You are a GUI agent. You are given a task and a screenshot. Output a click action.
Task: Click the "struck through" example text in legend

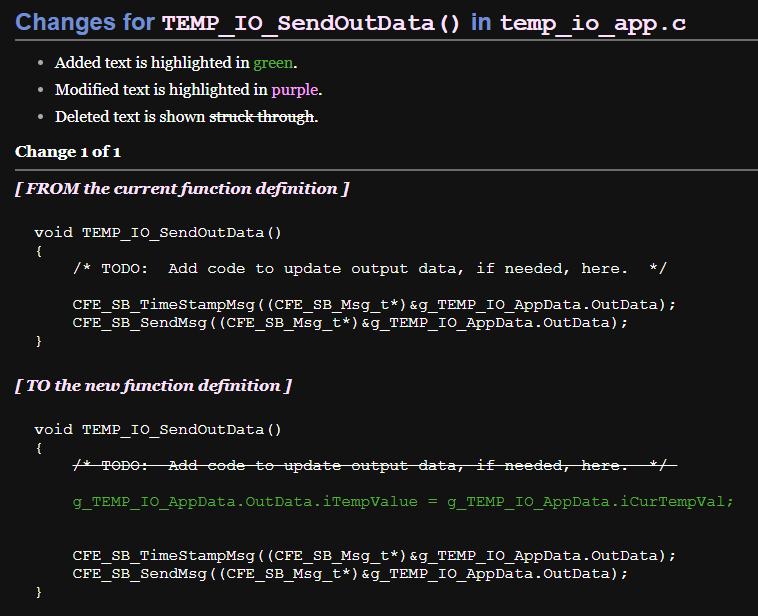[x=261, y=116]
